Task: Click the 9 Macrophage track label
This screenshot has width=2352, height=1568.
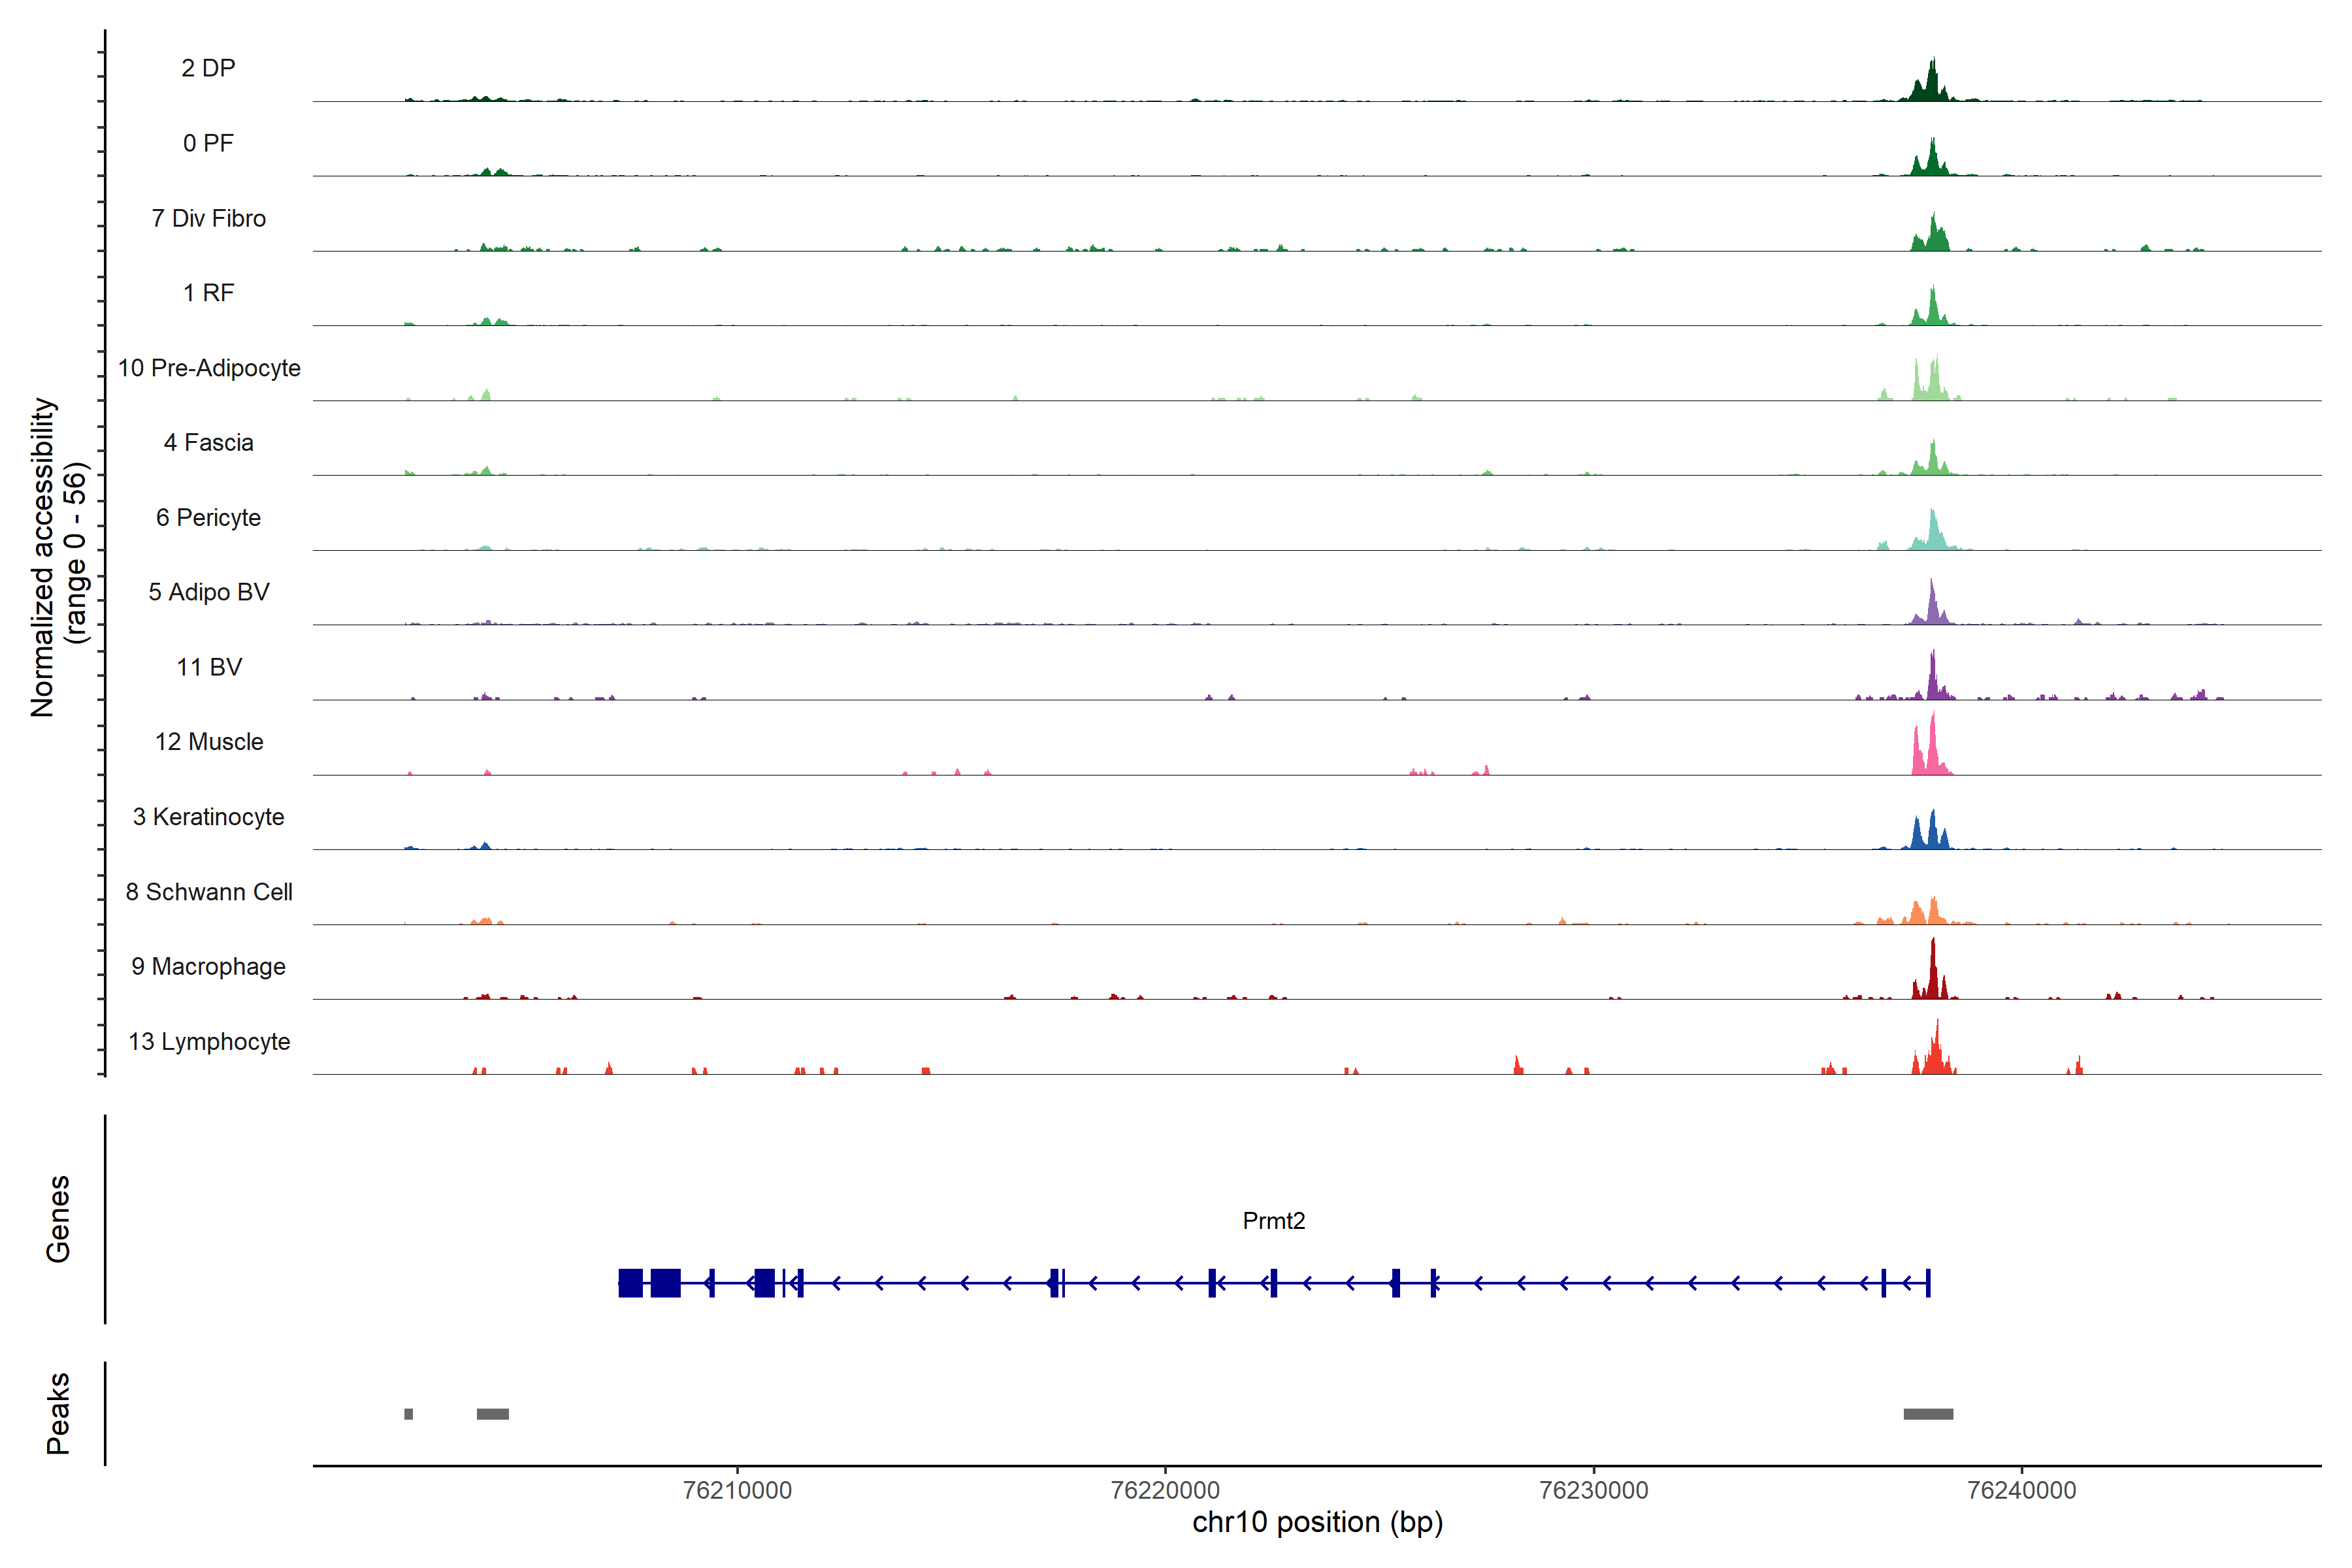Action: [208, 966]
